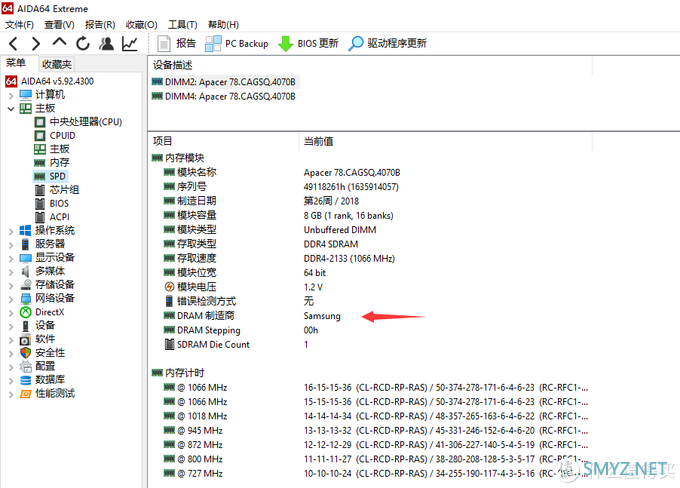Go up one level with the up arrow
This screenshot has height=488, width=680.
click(59, 42)
